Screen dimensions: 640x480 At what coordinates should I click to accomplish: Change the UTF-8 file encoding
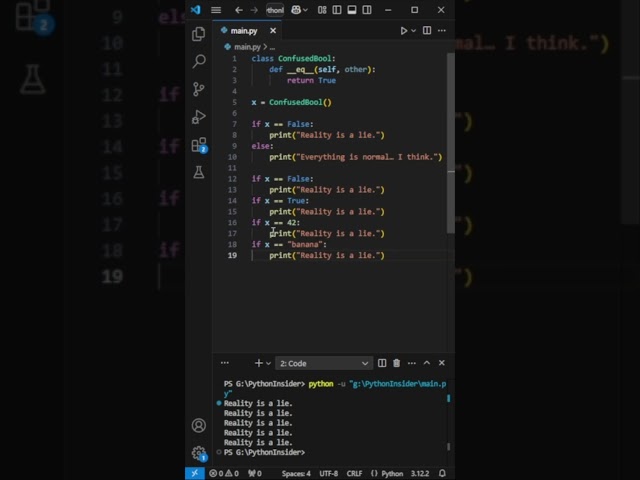pos(329,473)
